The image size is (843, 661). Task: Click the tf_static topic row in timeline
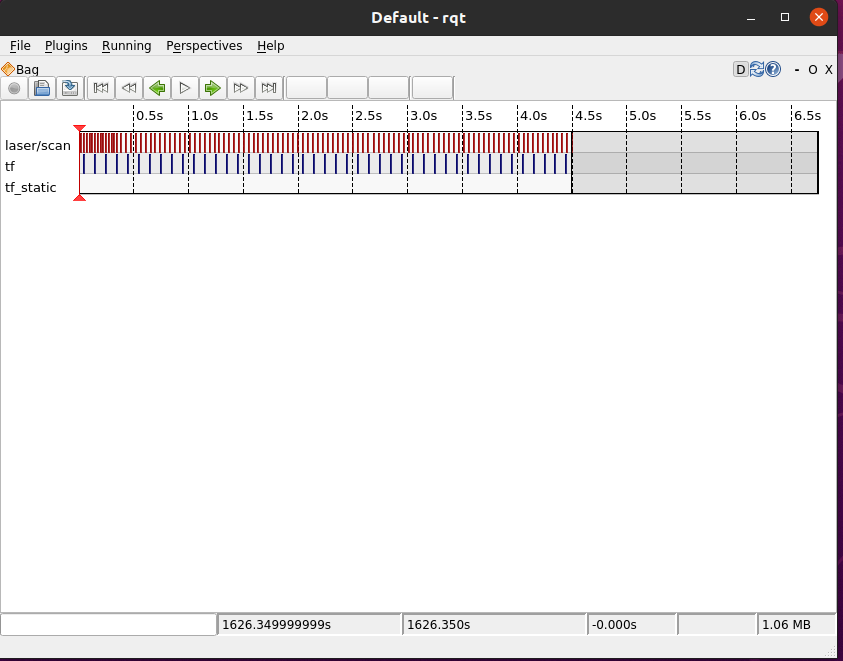pyautogui.click(x=30, y=187)
